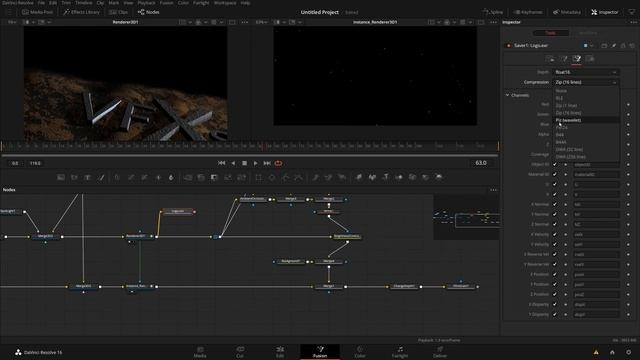Open Project Manager home icon

point(612,352)
